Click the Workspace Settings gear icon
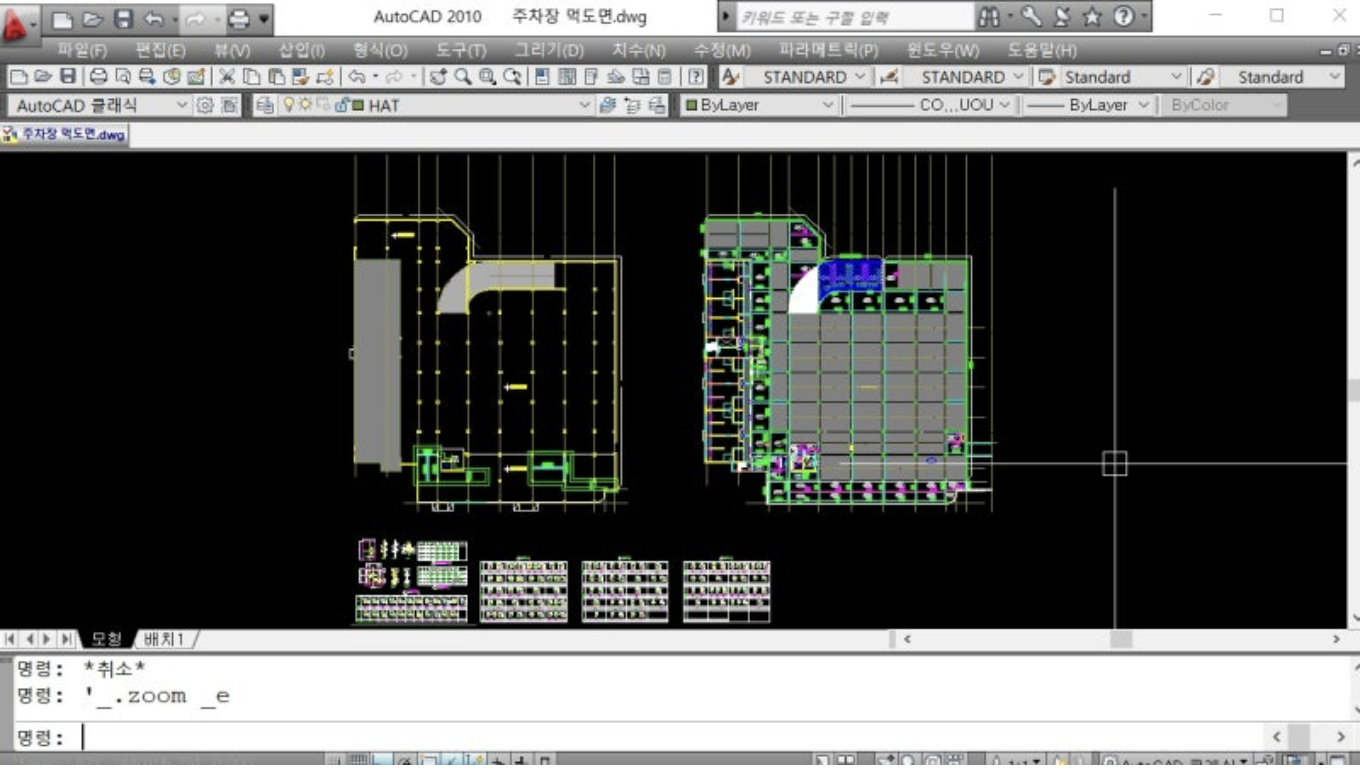This screenshot has height=770, width=1360. [x=206, y=105]
